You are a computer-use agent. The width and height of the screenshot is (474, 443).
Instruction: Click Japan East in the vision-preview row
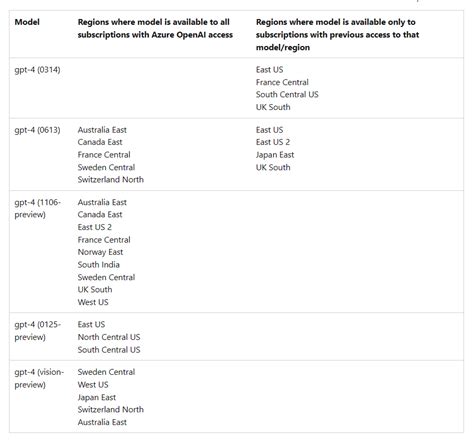click(97, 398)
